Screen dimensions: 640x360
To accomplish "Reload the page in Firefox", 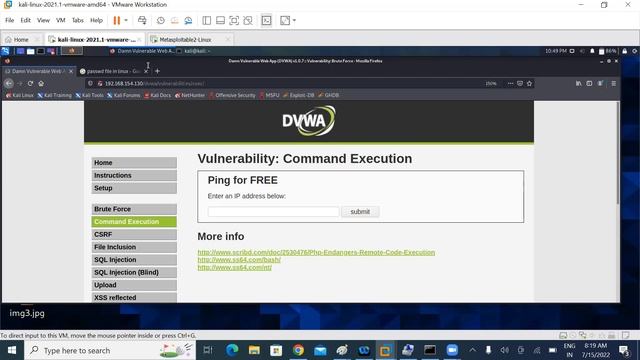I will pyautogui.click(x=30, y=83).
